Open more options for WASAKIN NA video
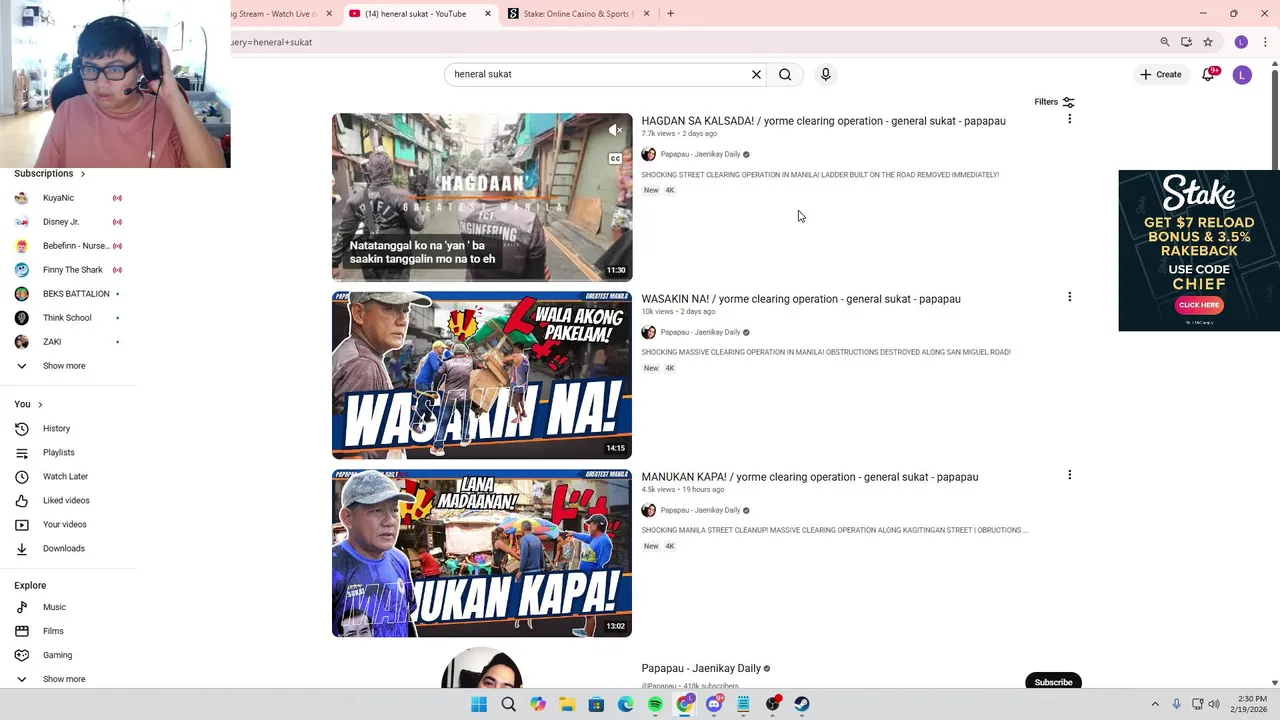Screen dimensions: 1280x720 [1069, 297]
